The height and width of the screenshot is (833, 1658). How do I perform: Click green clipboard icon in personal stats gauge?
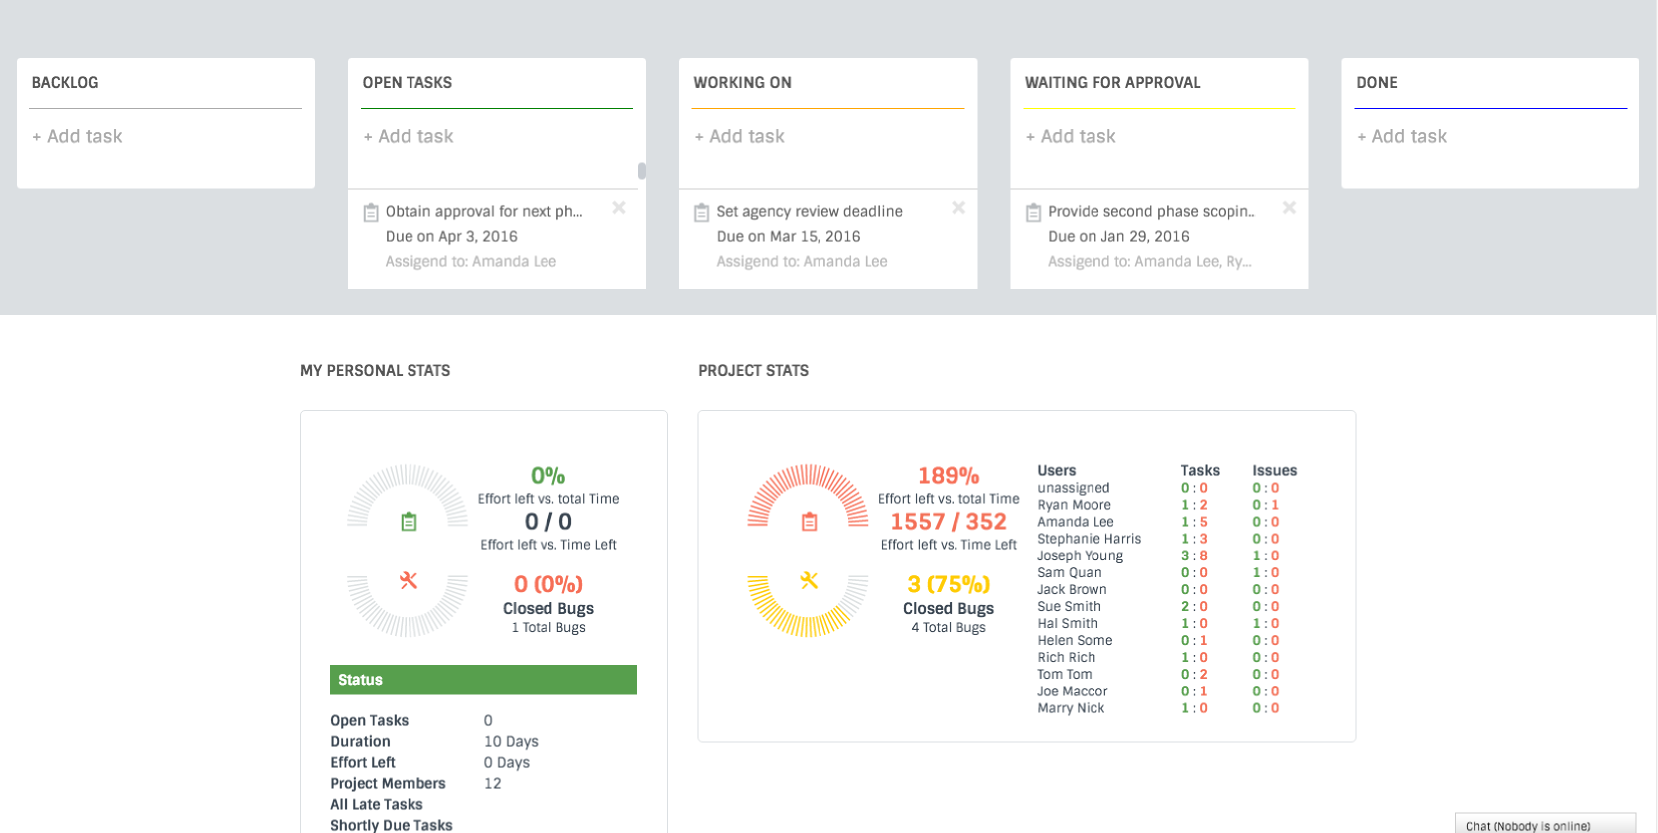408,522
